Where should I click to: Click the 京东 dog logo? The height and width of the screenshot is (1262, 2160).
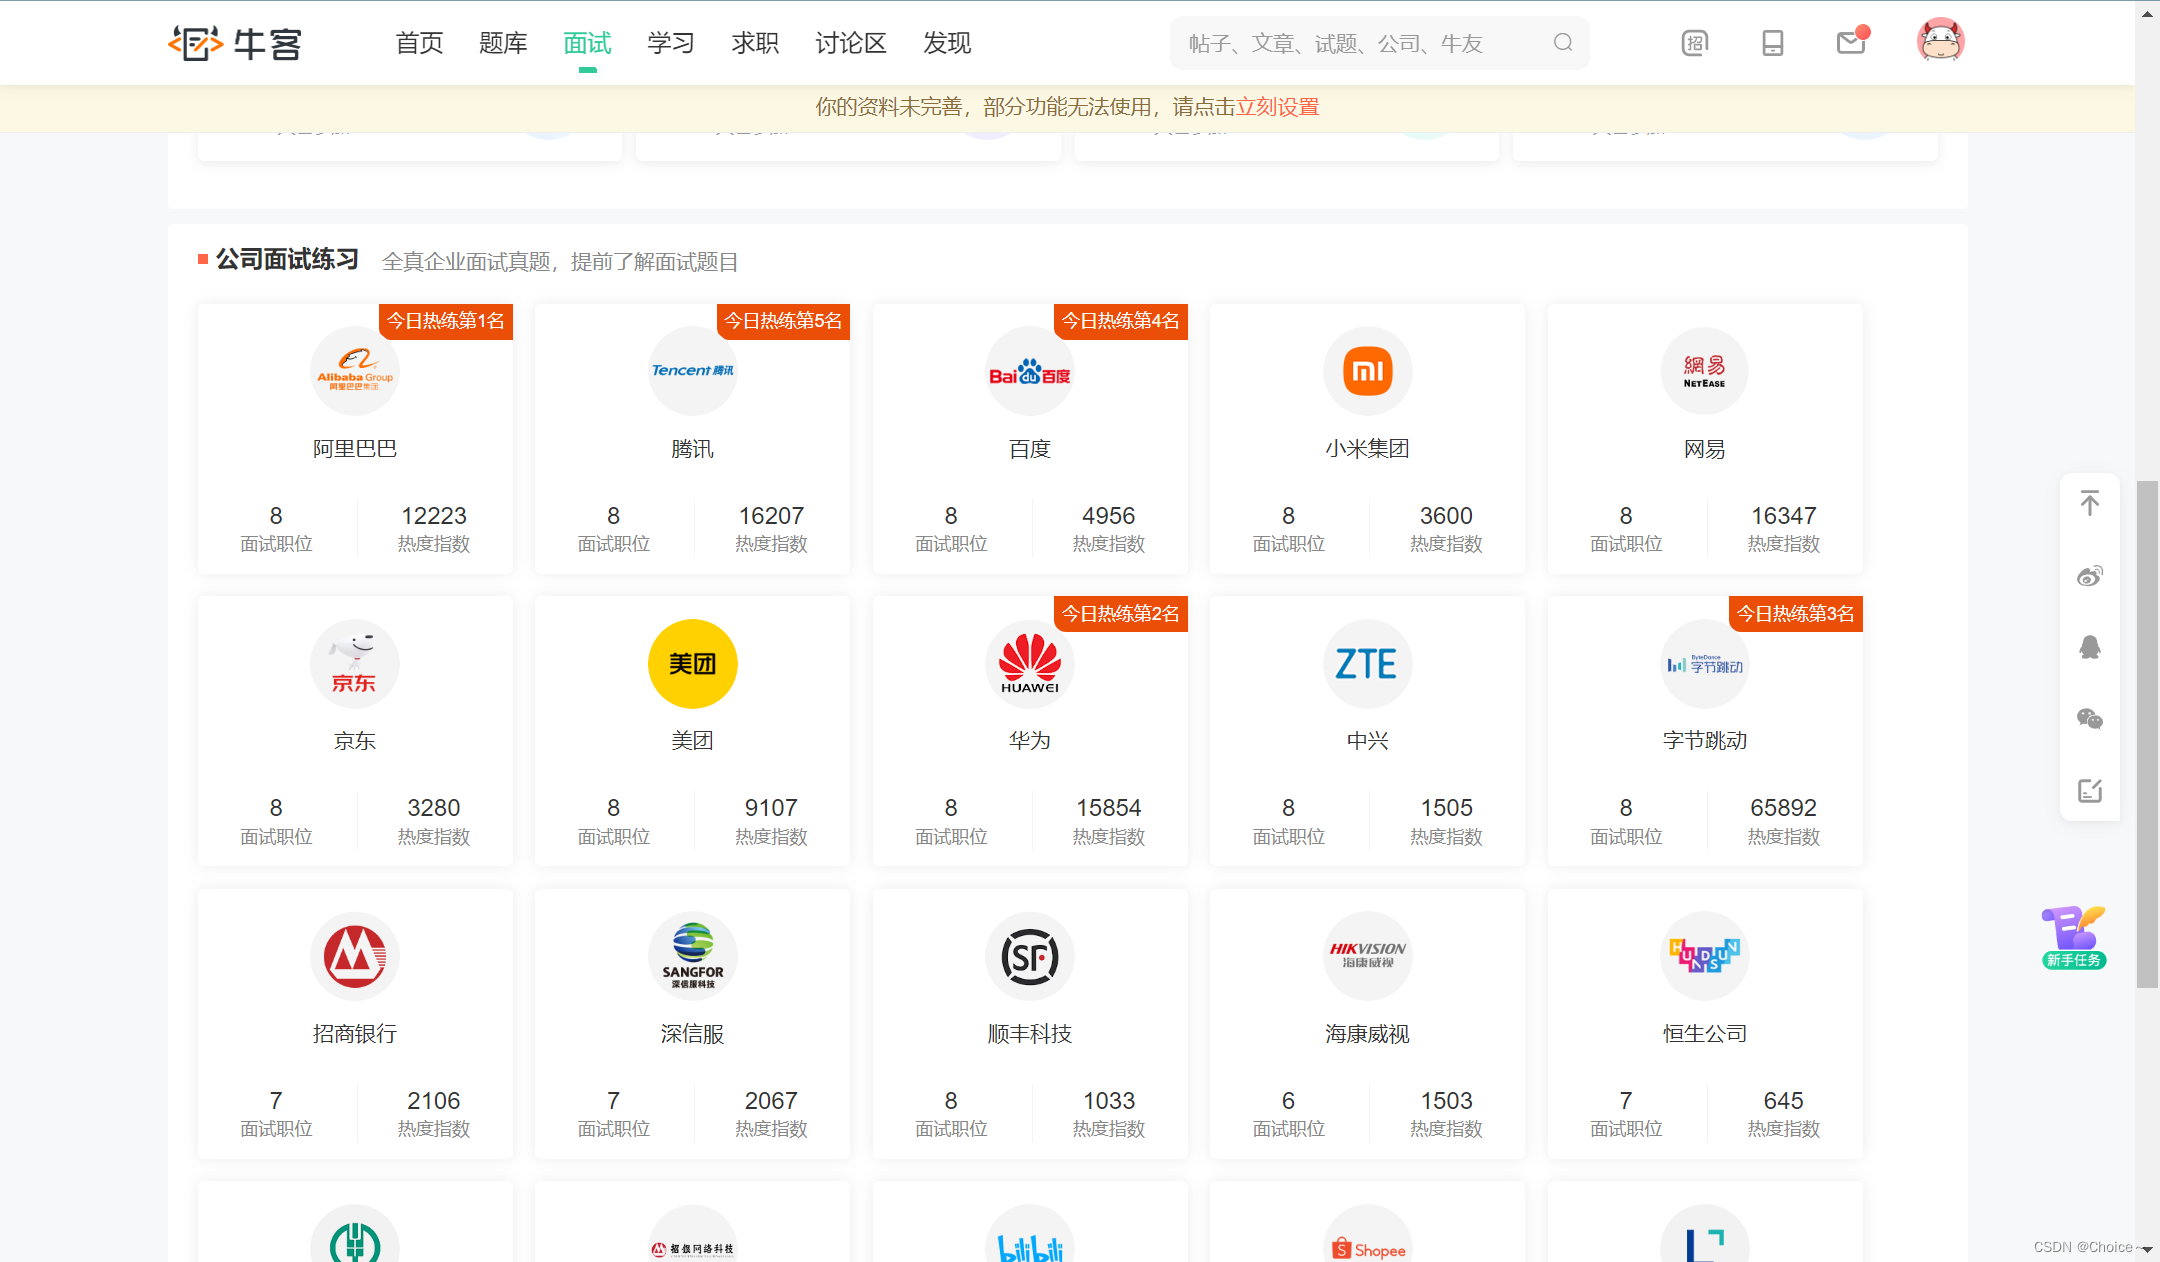[x=355, y=664]
